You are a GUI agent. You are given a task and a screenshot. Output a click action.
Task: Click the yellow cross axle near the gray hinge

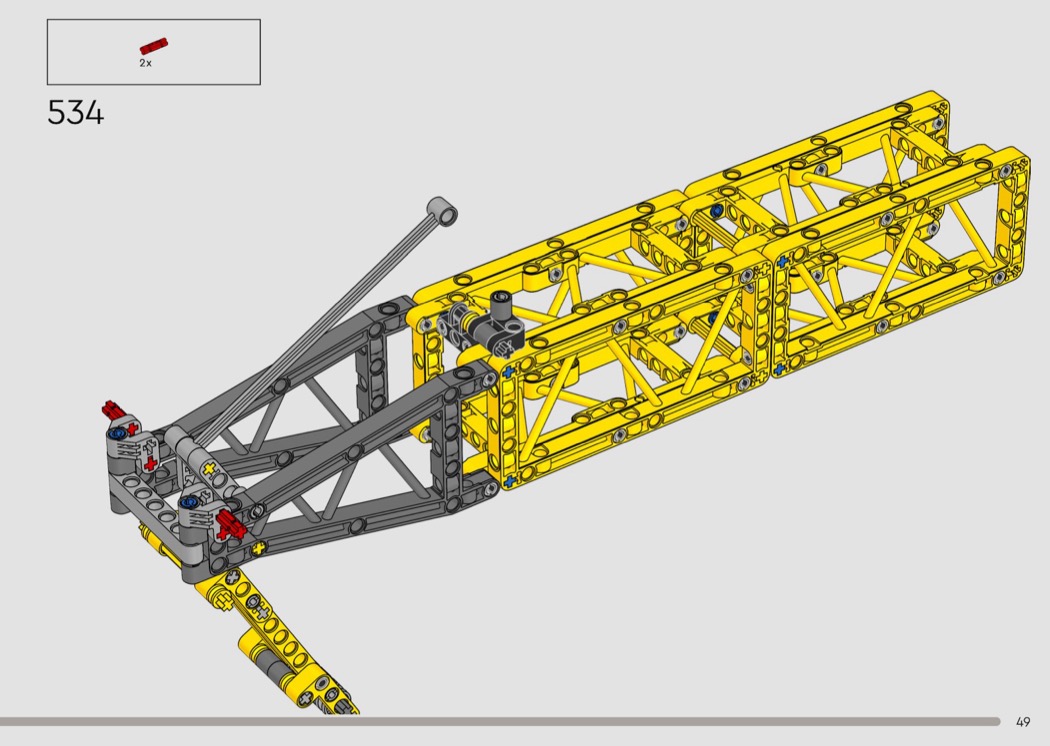coord(210,469)
